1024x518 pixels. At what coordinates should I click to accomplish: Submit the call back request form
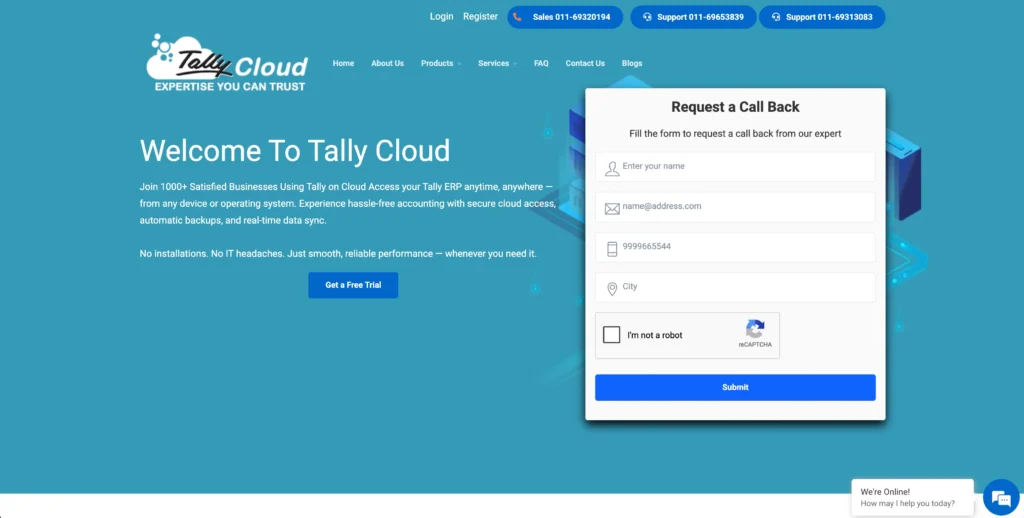[x=735, y=387]
